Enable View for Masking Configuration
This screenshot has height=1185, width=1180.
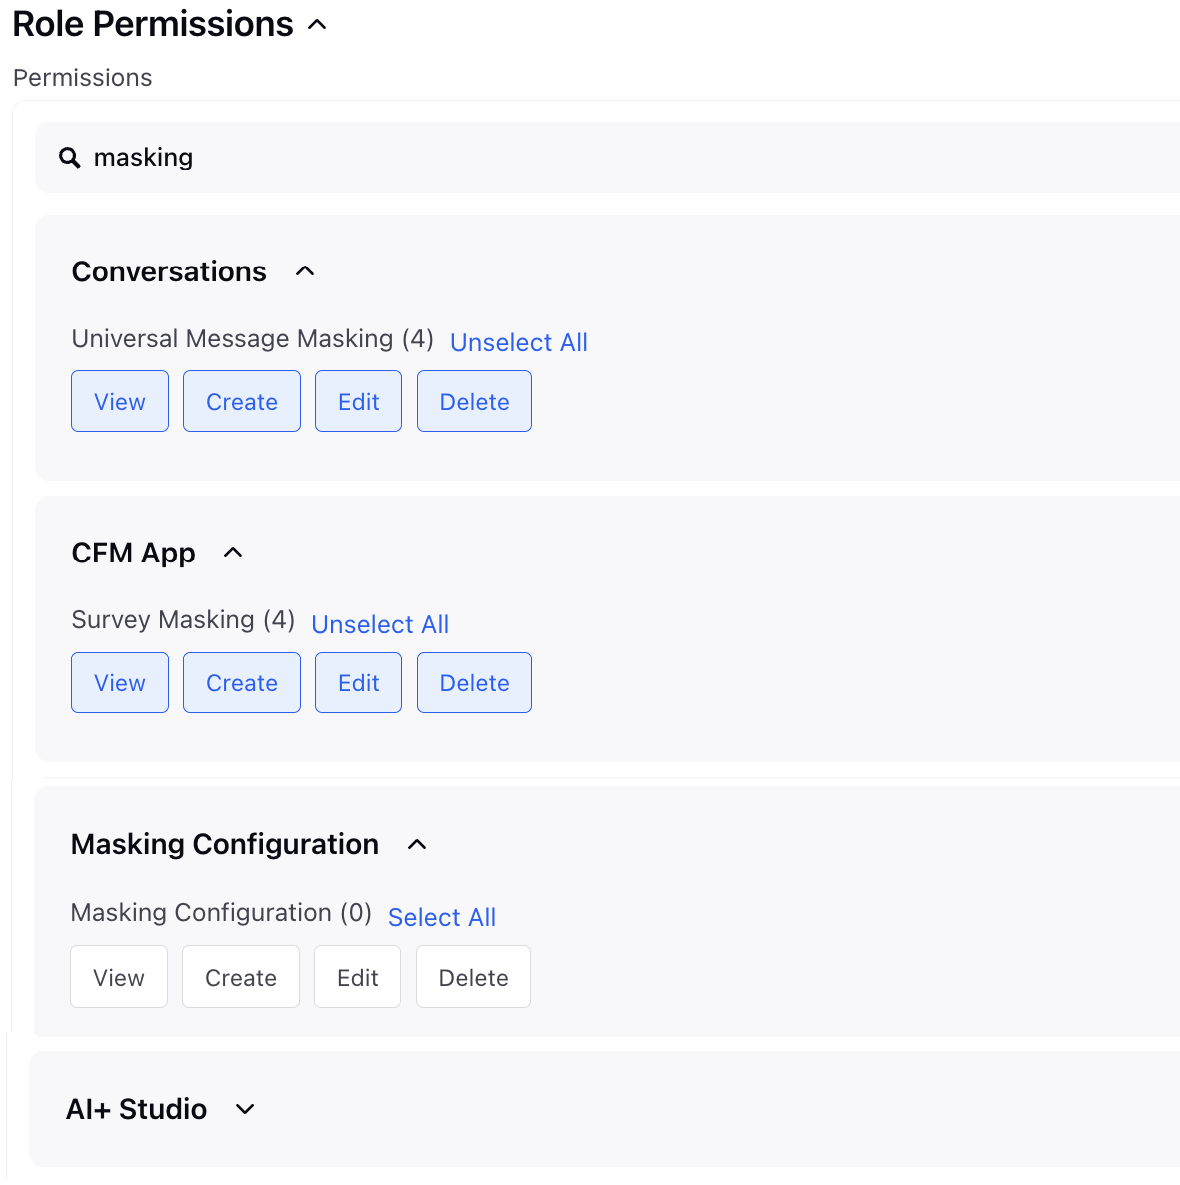tap(119, 977)
